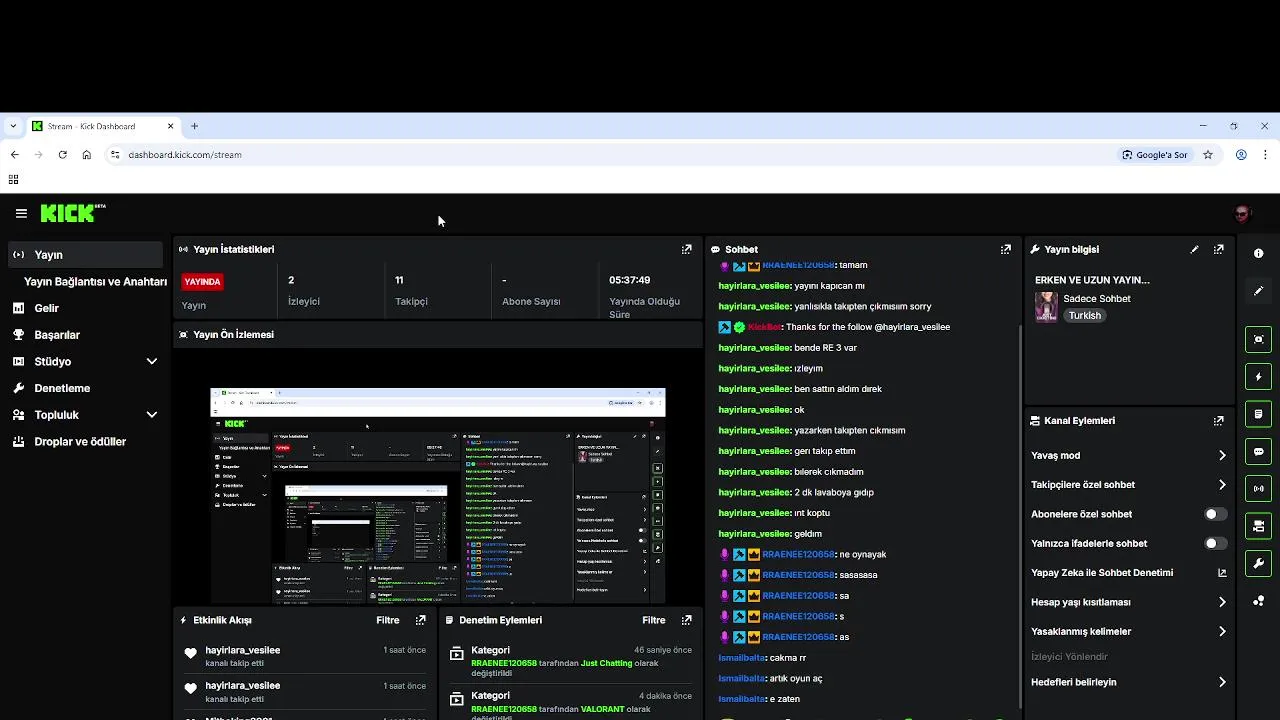The width and height of the screenshot is (1280, 720).
Task: Open browser tab search dropdown arrow
Action: click(x=13, y=126)
